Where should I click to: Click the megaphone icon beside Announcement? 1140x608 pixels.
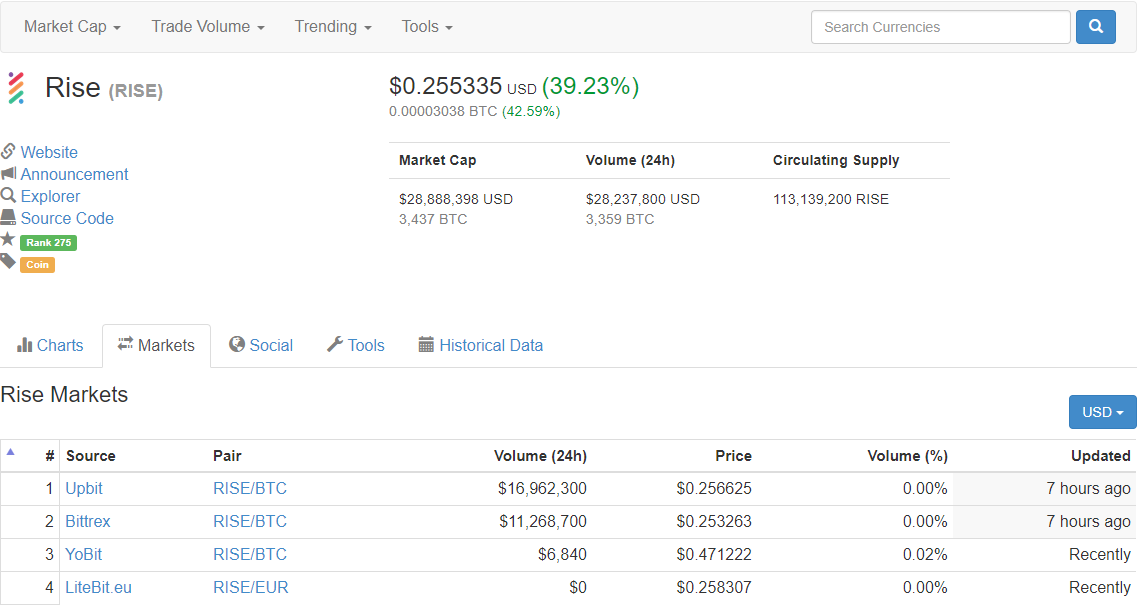(x=8, y=174)
